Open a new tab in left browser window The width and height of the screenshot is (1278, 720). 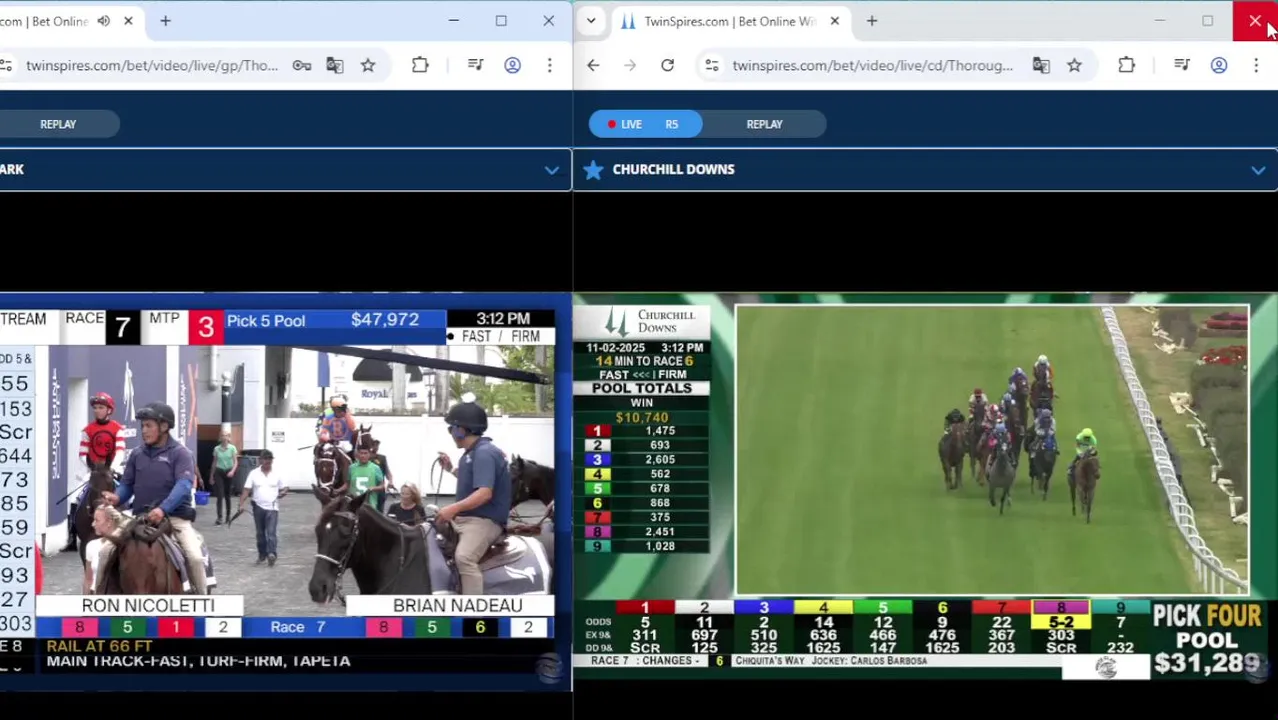coord(165,21)
